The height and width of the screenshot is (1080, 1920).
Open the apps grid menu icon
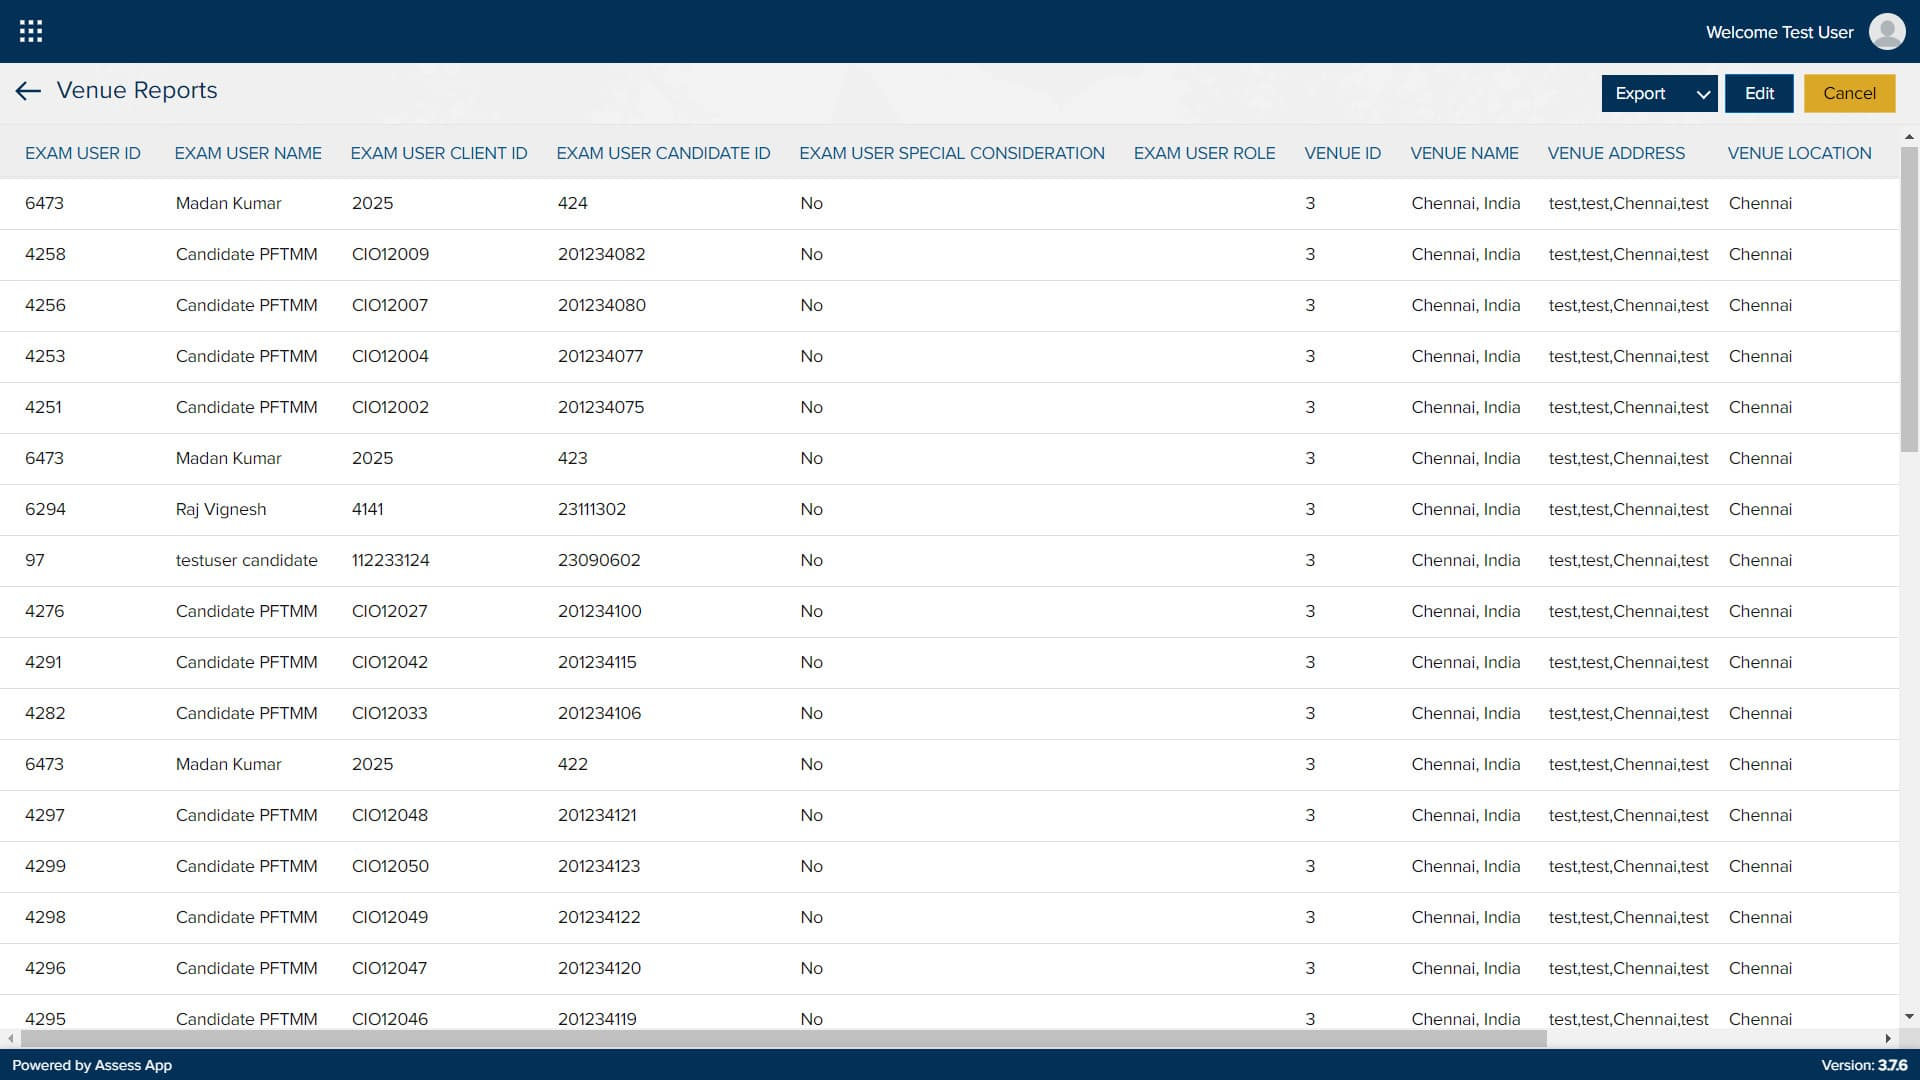pyautogui.click(x=31, y=31)
